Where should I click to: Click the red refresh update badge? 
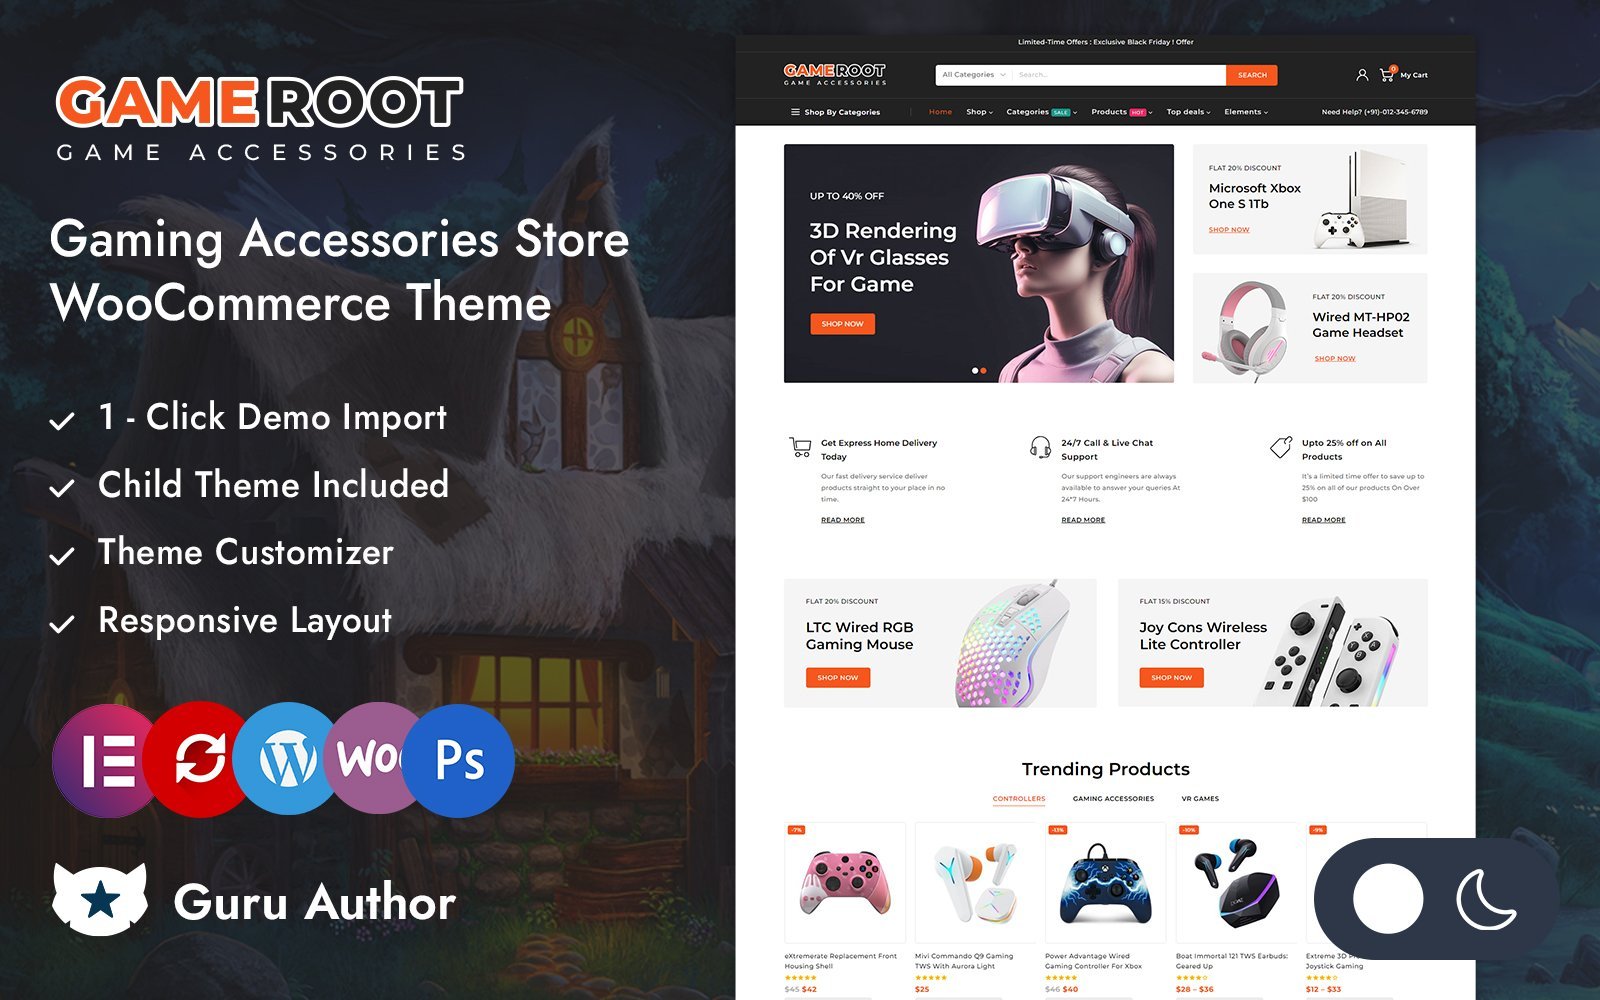(200, 758)
